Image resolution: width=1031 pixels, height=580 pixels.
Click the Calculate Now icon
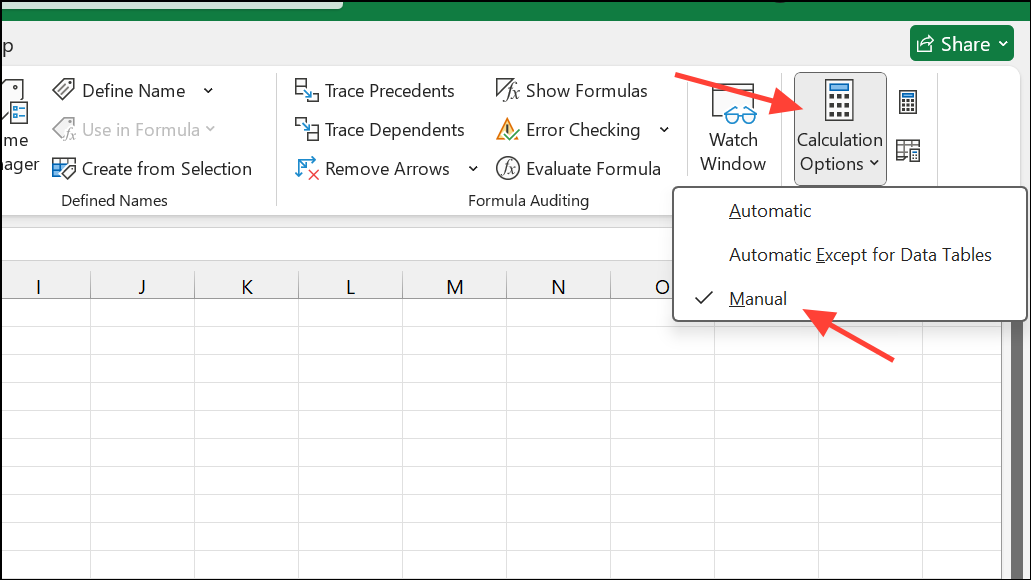coord(907,100)
